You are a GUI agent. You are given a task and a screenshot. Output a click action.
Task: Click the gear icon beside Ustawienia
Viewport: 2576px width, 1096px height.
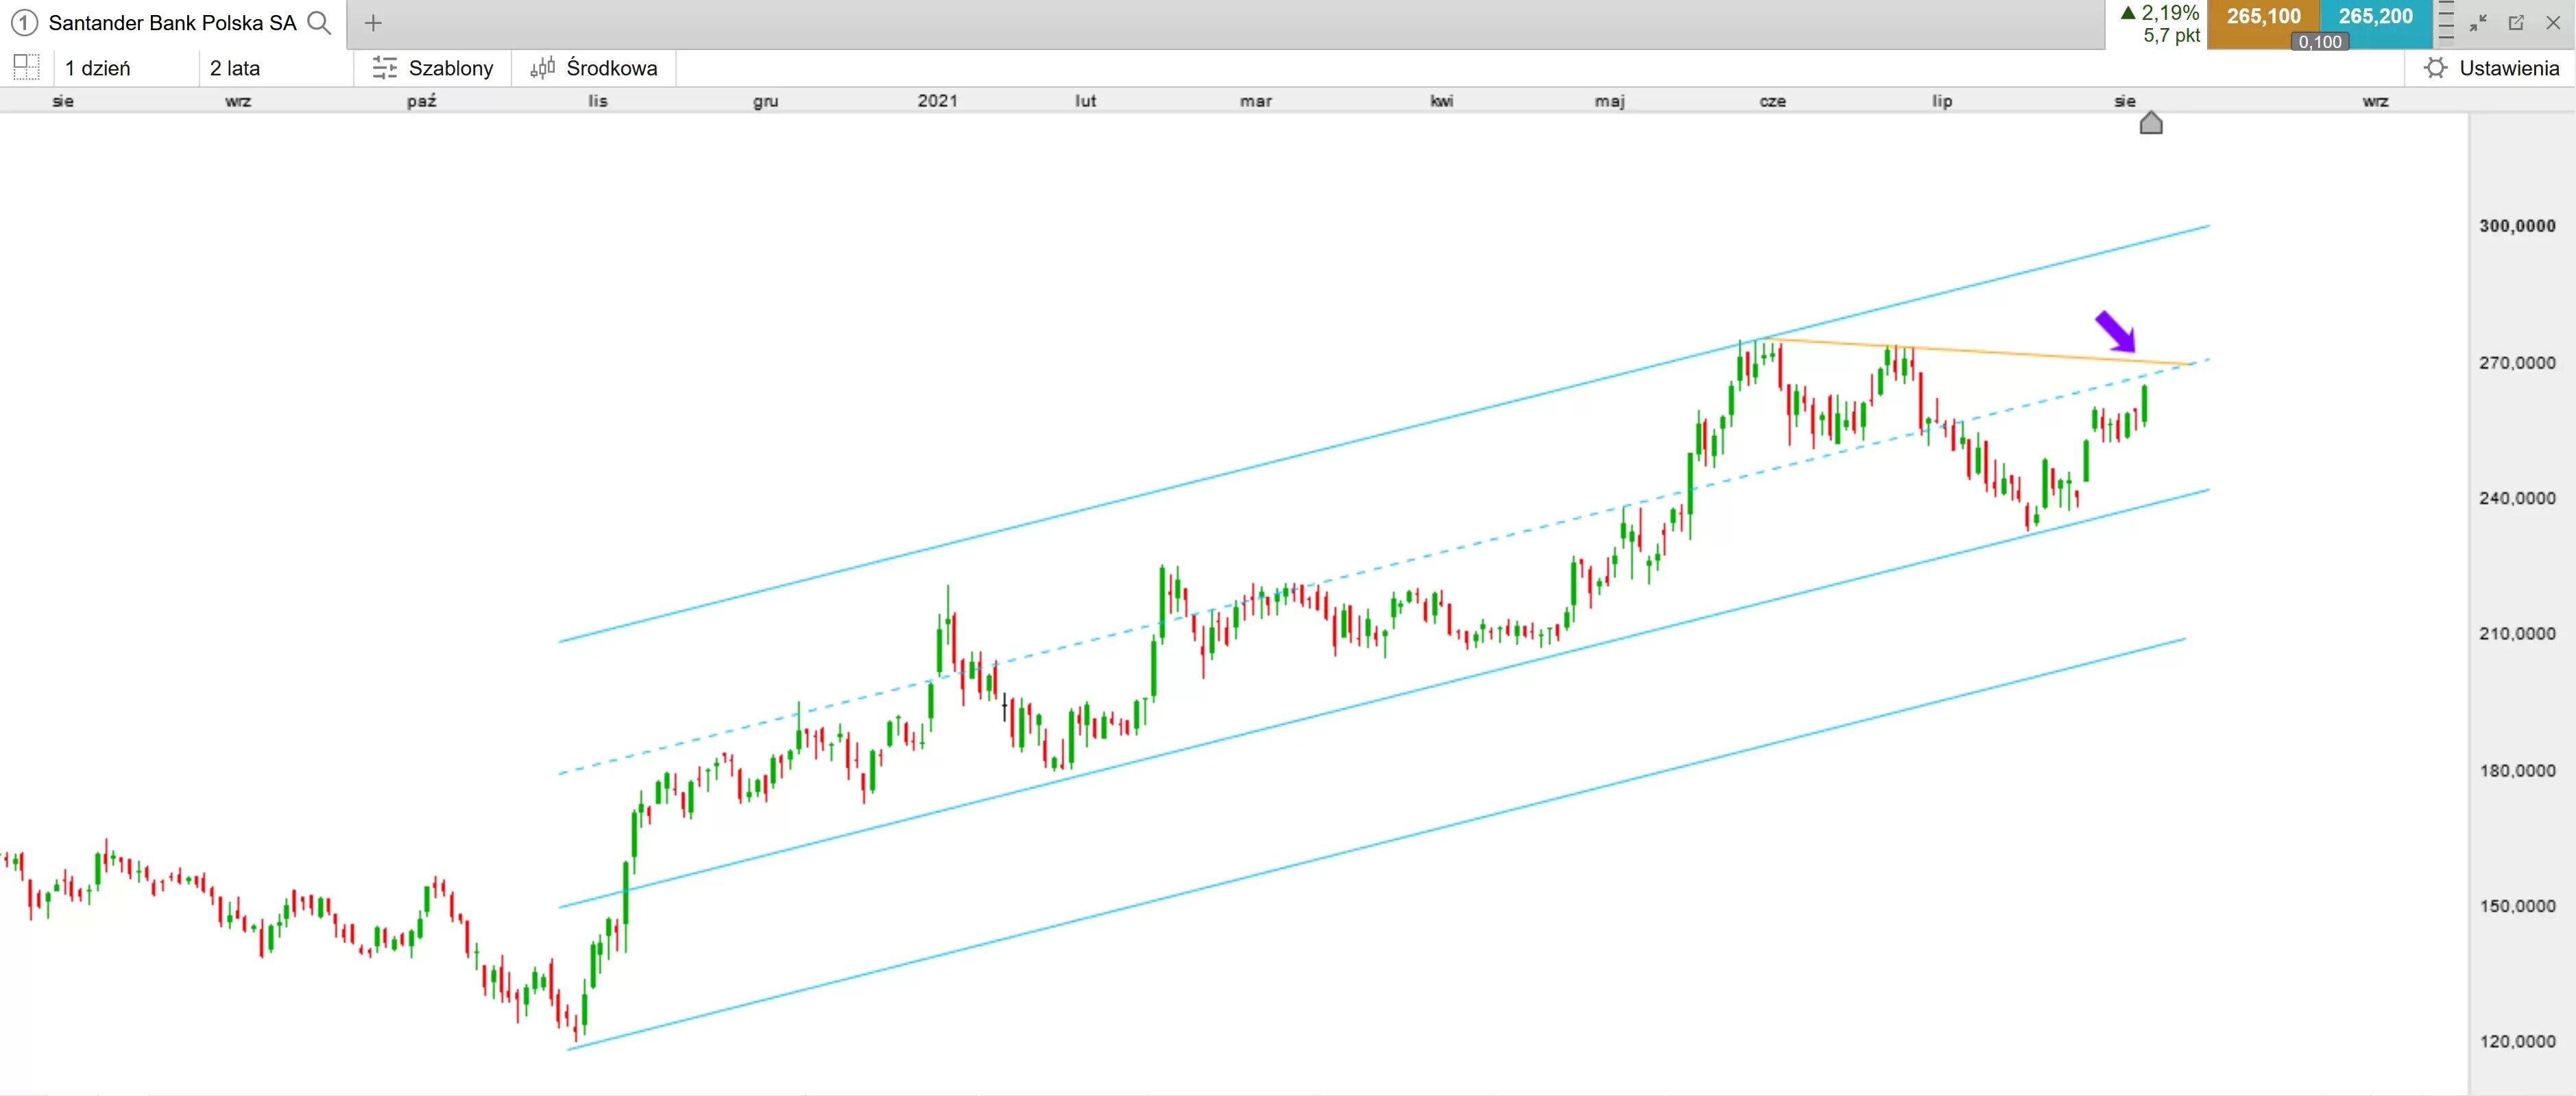coord(2436,68)
